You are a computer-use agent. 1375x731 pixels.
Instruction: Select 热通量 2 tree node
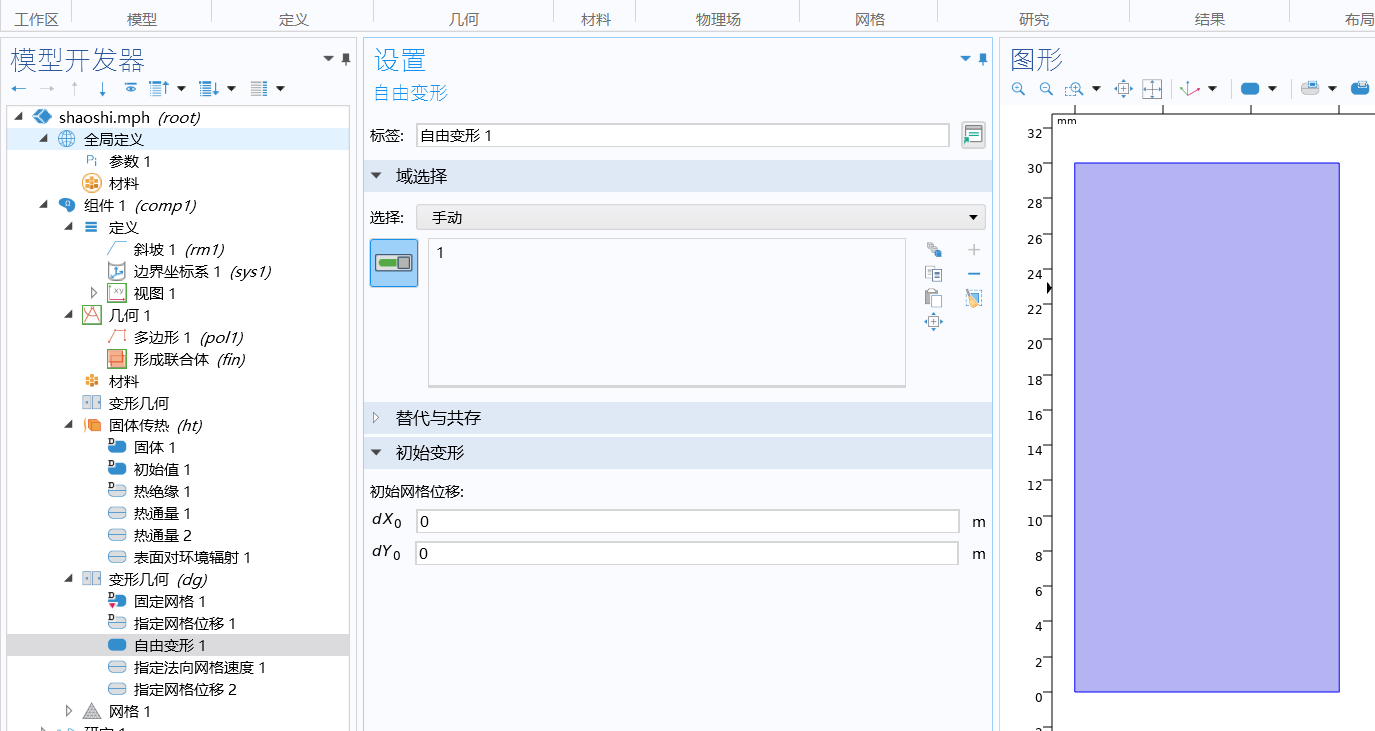click(162, 535)
